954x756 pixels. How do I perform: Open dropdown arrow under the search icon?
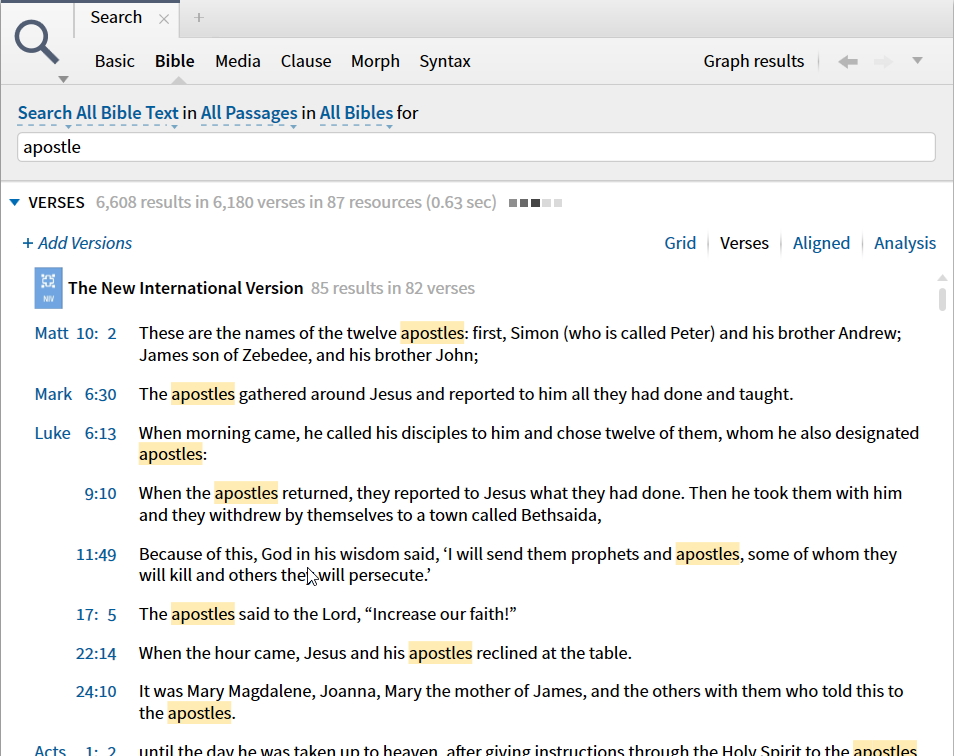pos(63,79)
